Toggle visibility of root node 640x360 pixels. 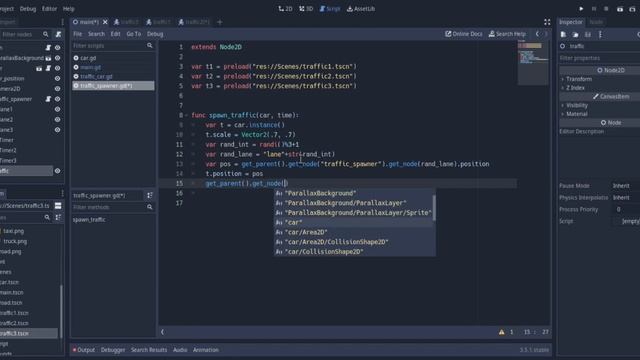58,48
